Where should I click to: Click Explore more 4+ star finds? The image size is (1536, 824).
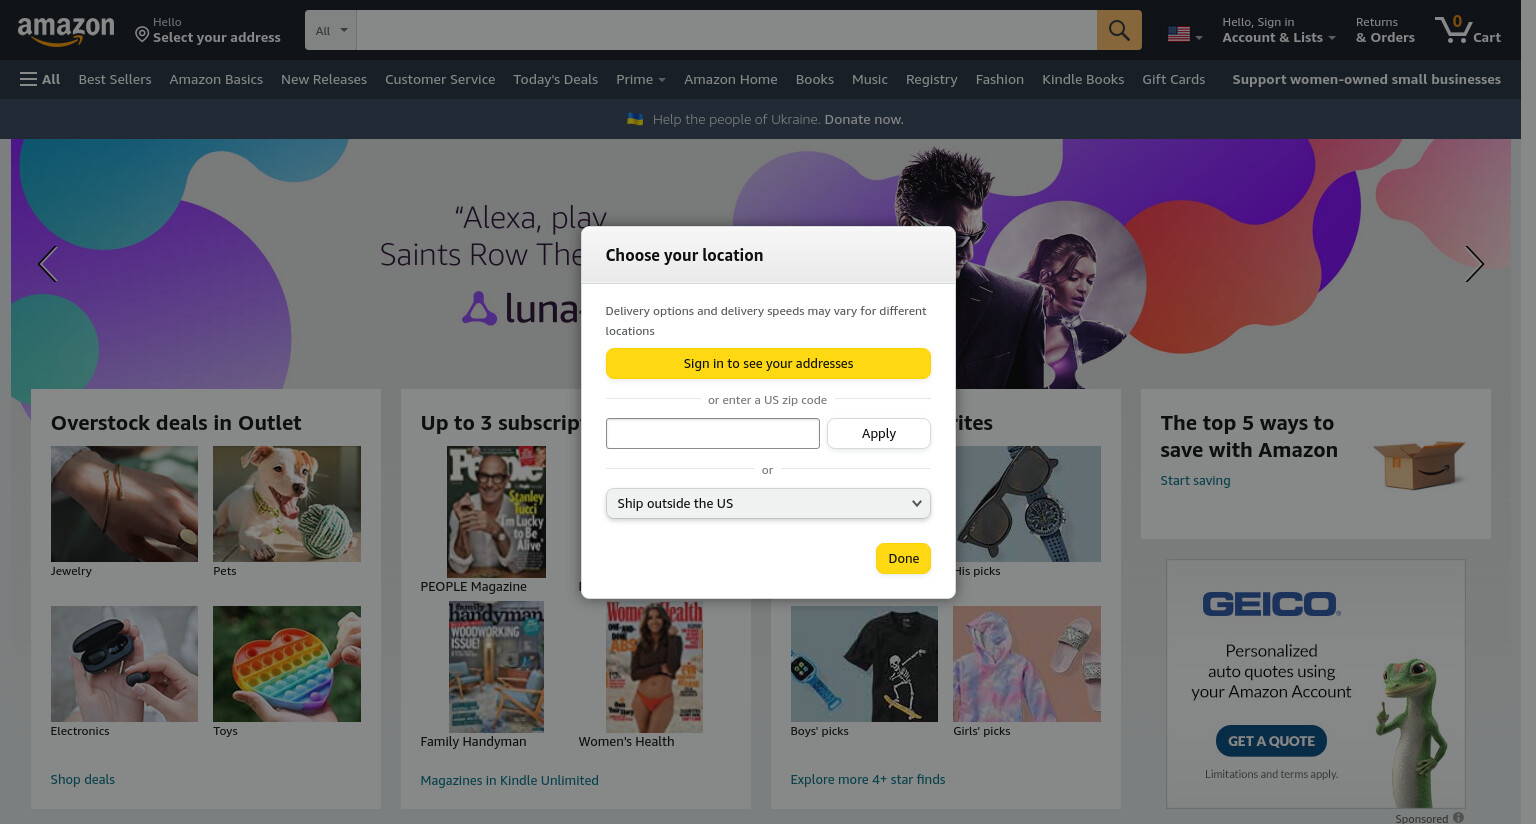[867, 779]
